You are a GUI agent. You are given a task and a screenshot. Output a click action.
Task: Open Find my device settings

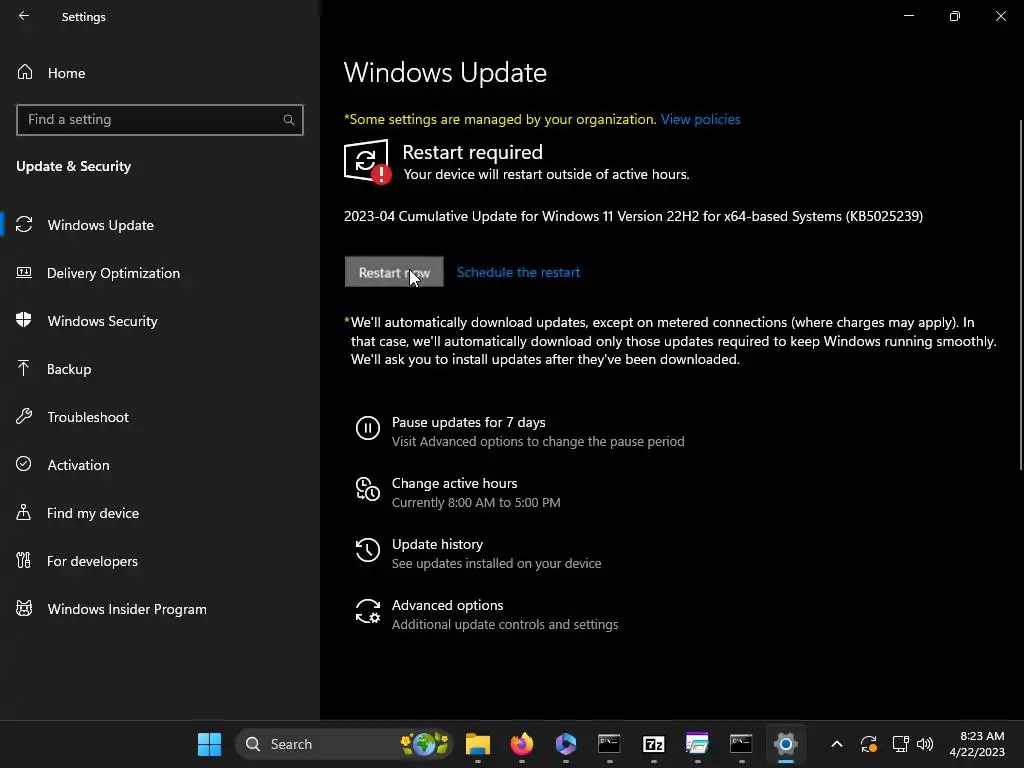(93, 513)
